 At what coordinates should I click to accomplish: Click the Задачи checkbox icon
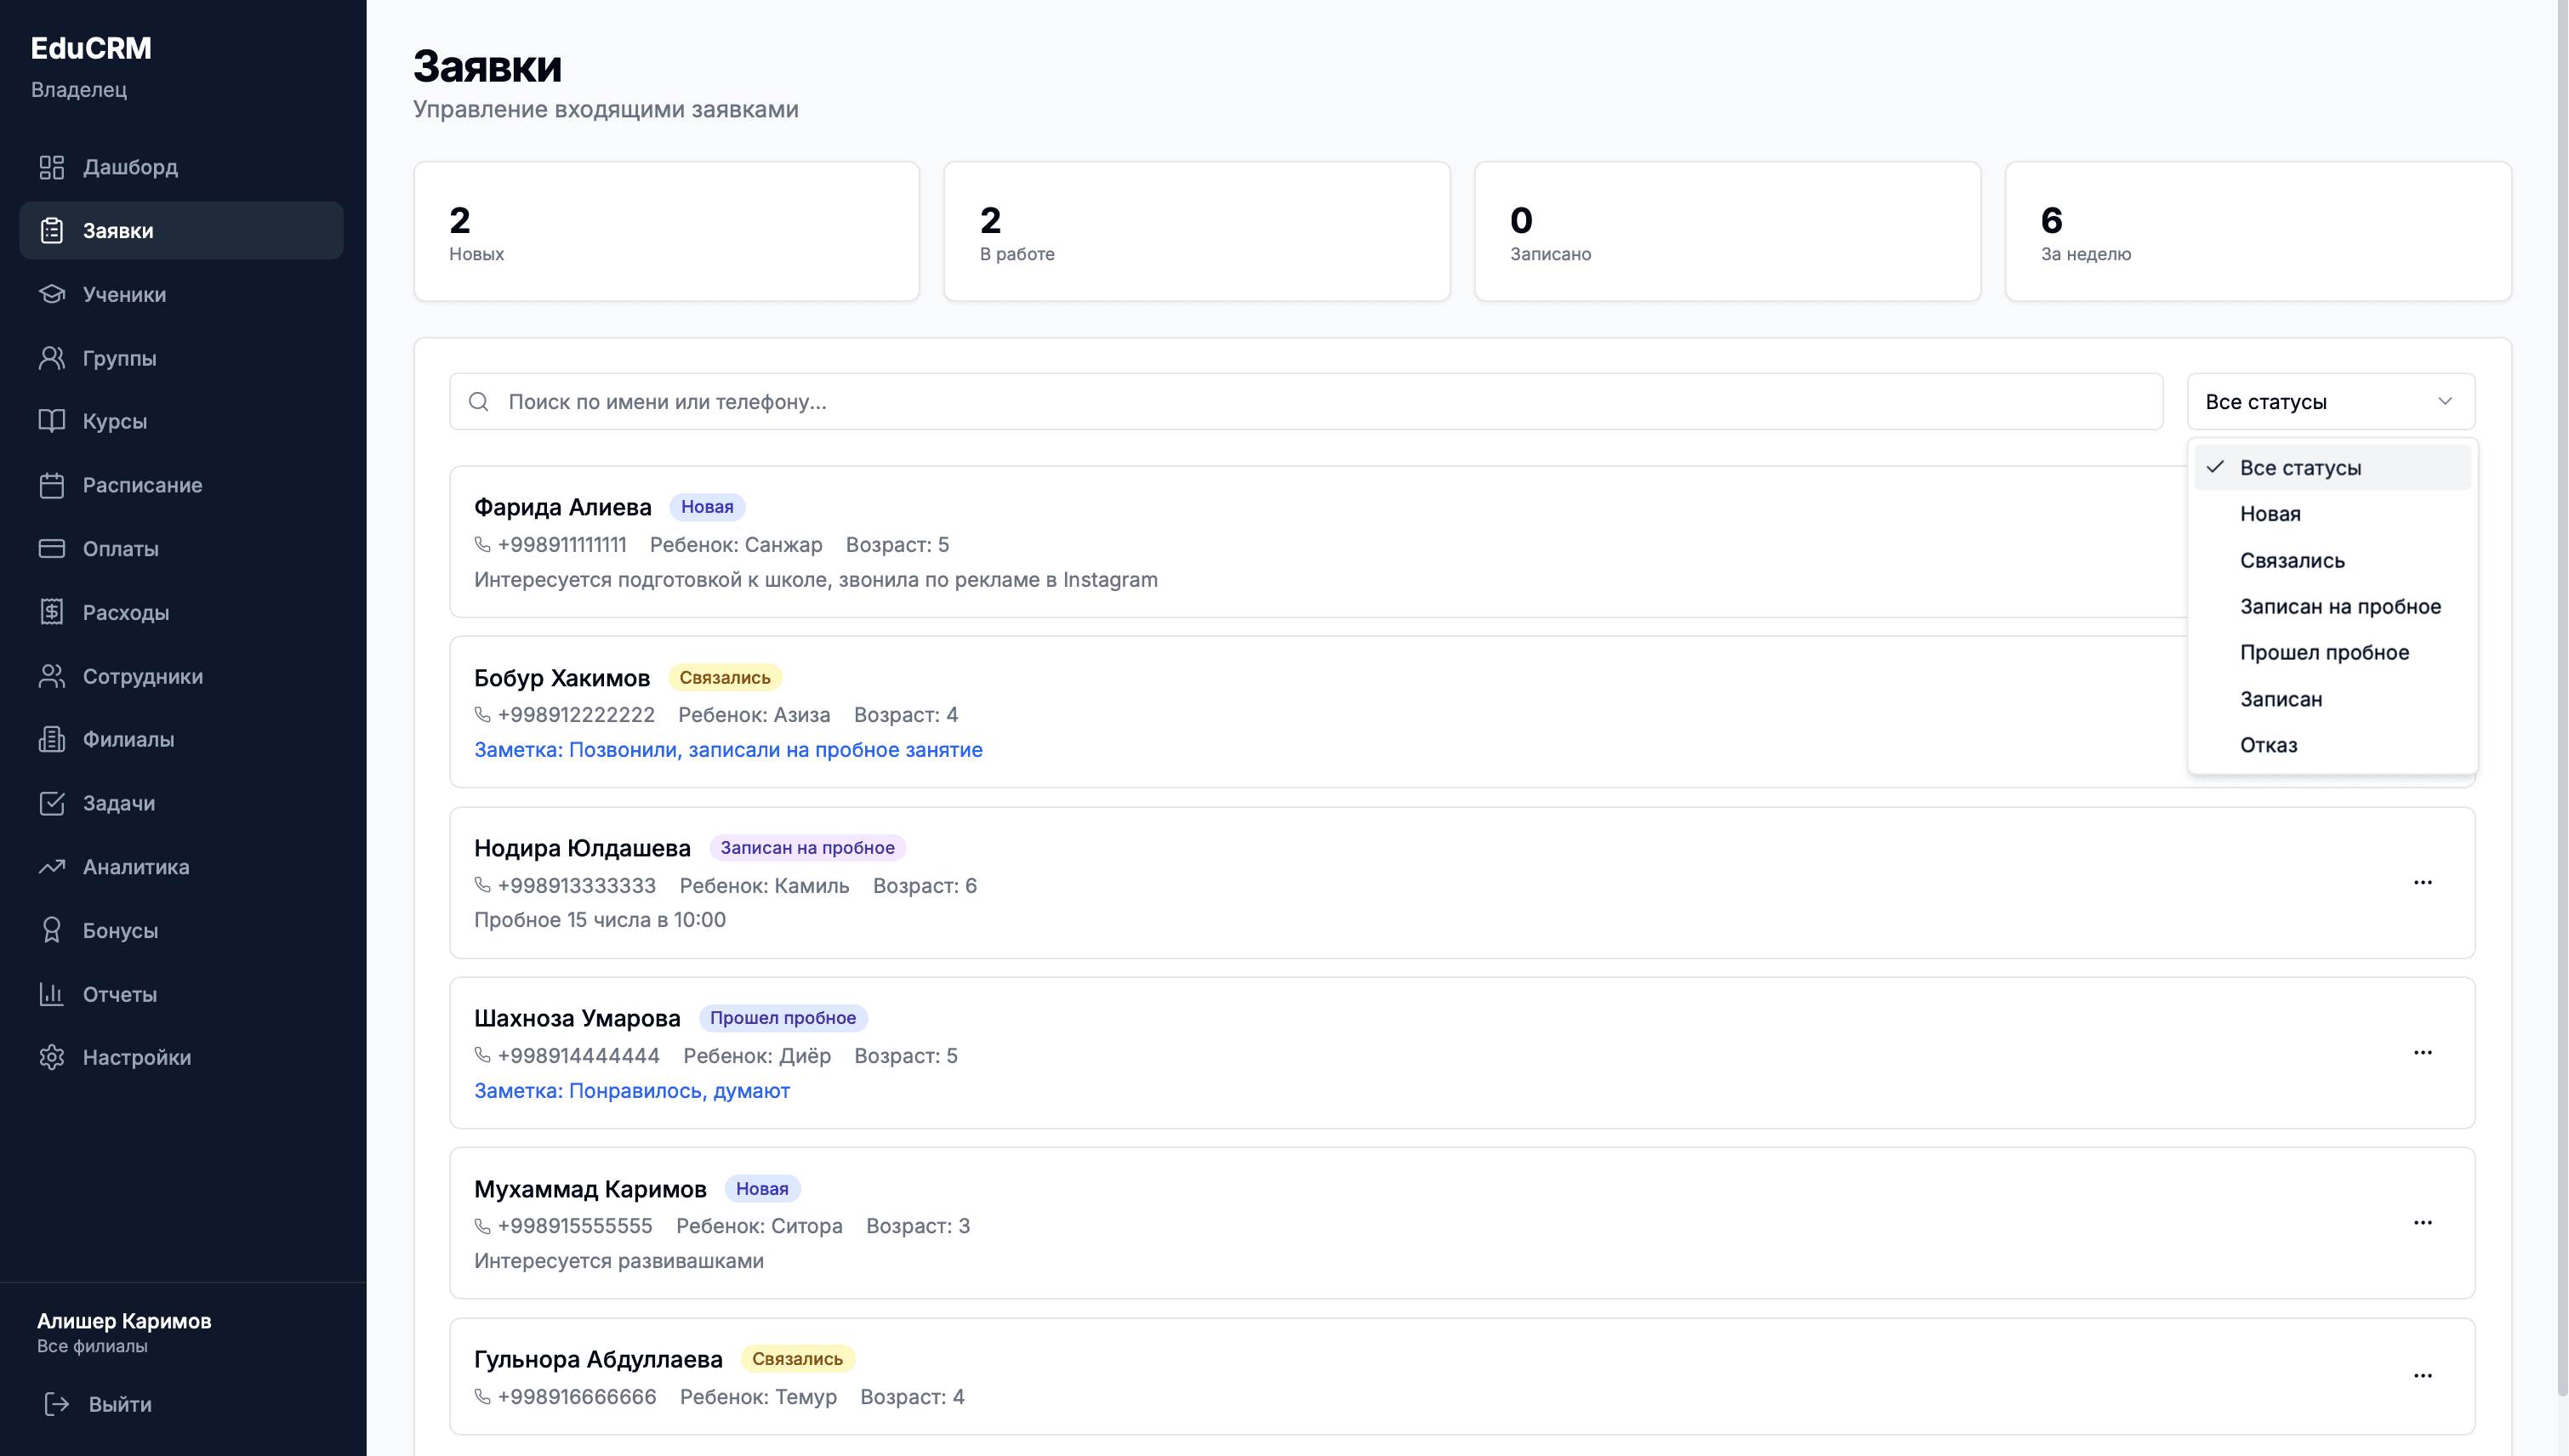coord(52,803)
